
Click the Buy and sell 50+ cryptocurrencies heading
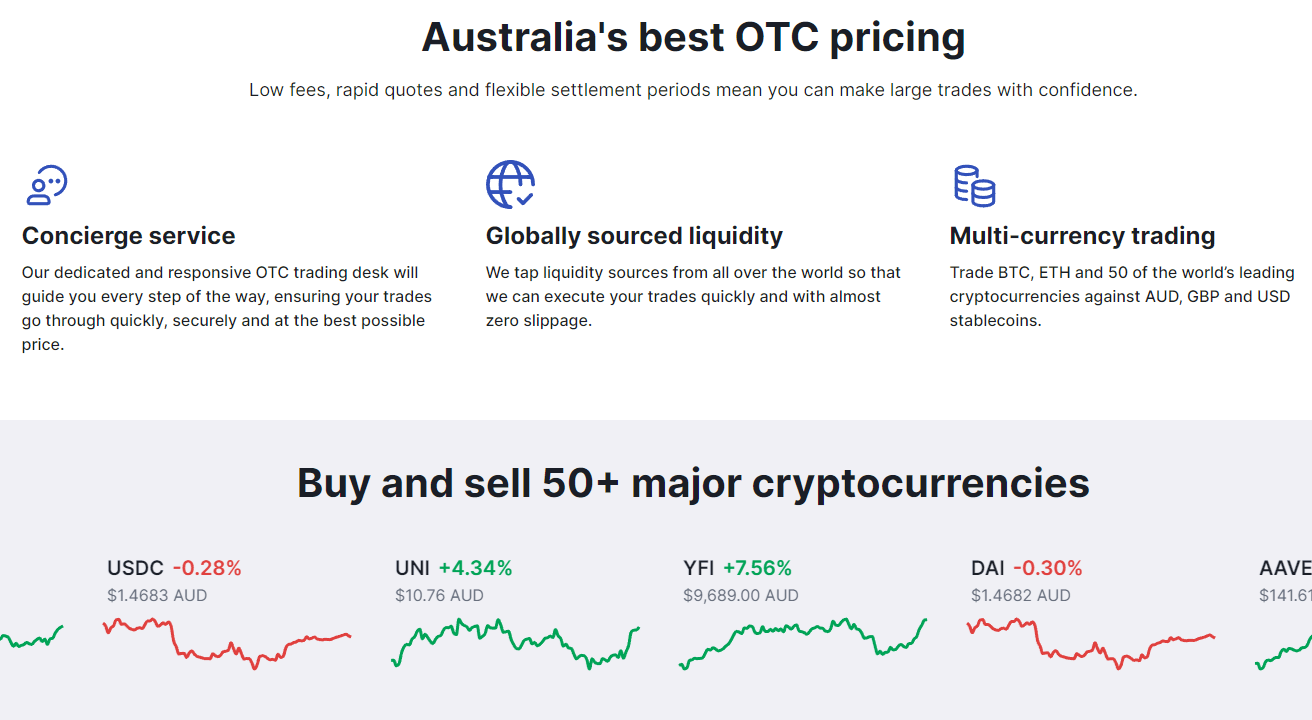[x=693, y=482]
